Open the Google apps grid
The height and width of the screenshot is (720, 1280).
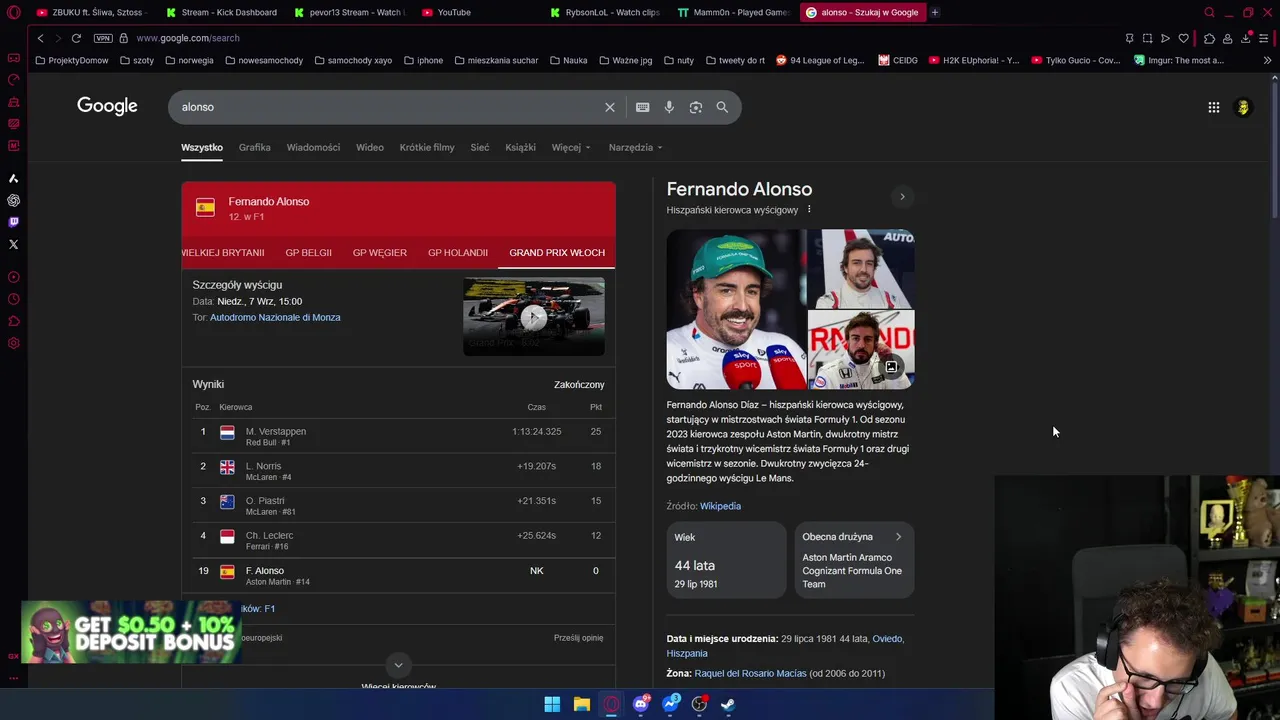pyautogui.click(x=1214, y=107)
